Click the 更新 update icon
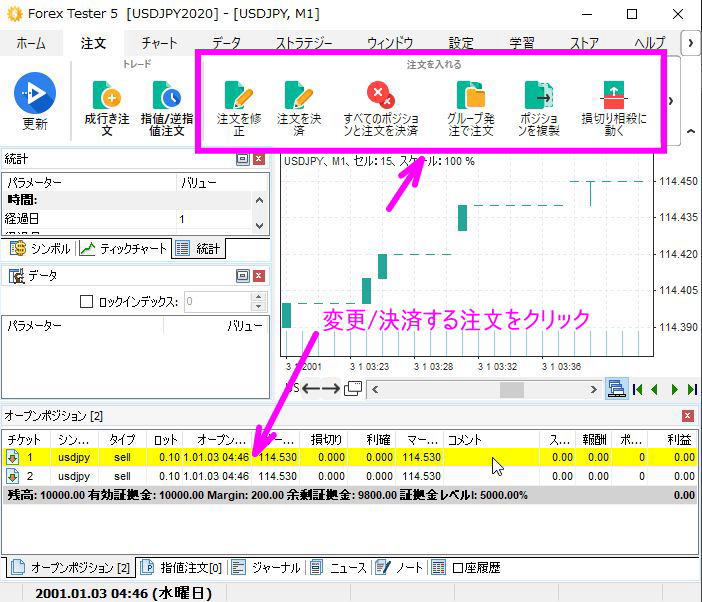The height and width of the screenshot is (602, 702). click(35, 93)
